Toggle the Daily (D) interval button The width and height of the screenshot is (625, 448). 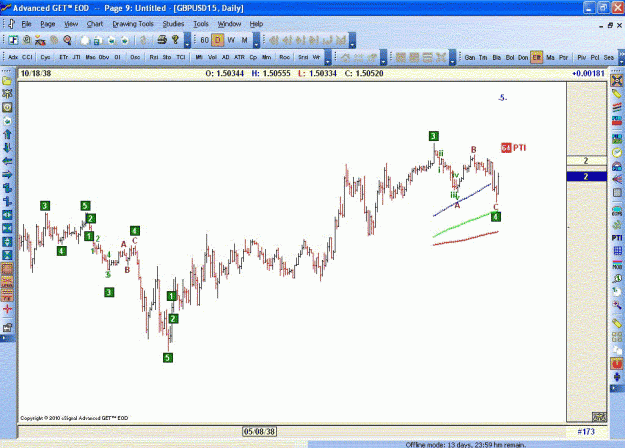(x=218, y=40)
